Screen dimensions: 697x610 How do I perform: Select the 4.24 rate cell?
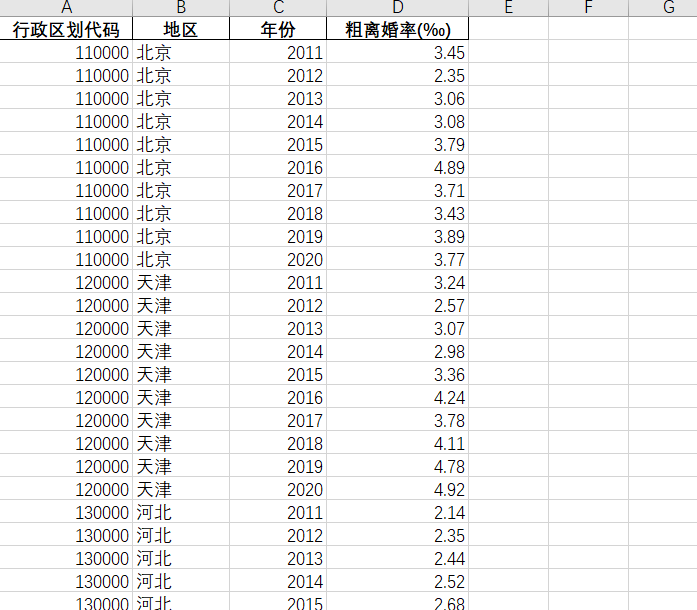[x=397, y=398]
